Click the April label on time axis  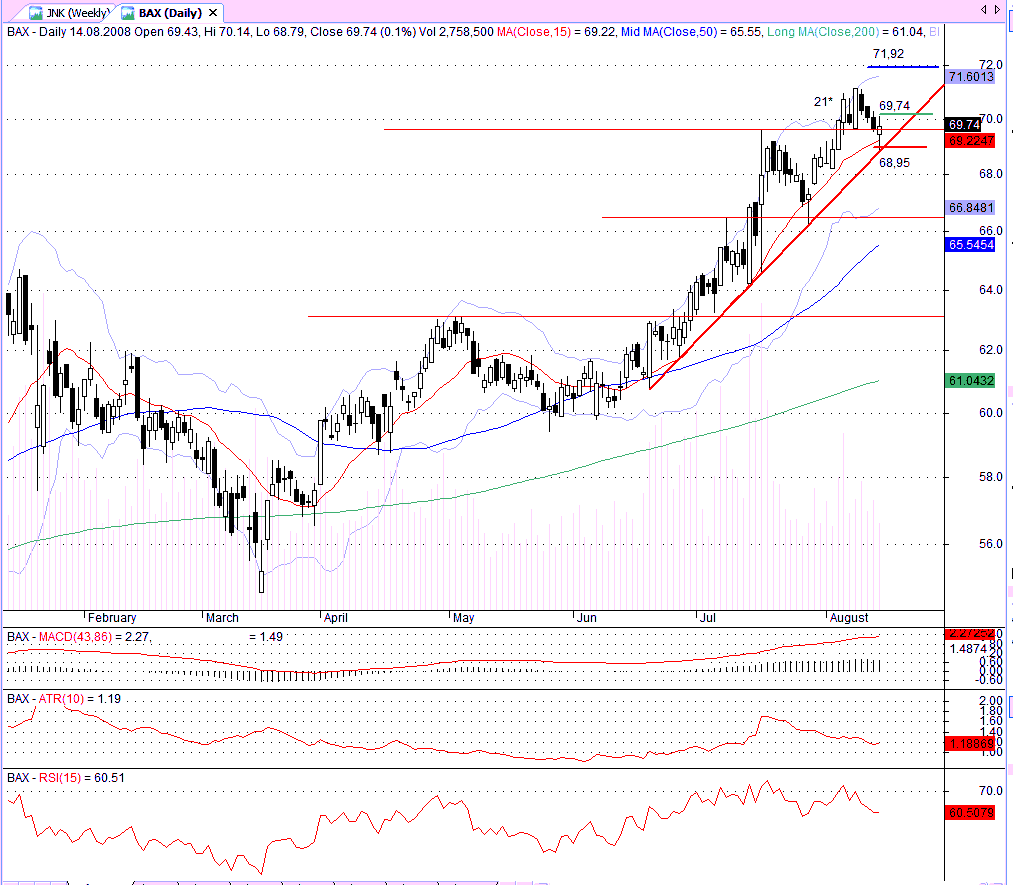coord(336,618)
